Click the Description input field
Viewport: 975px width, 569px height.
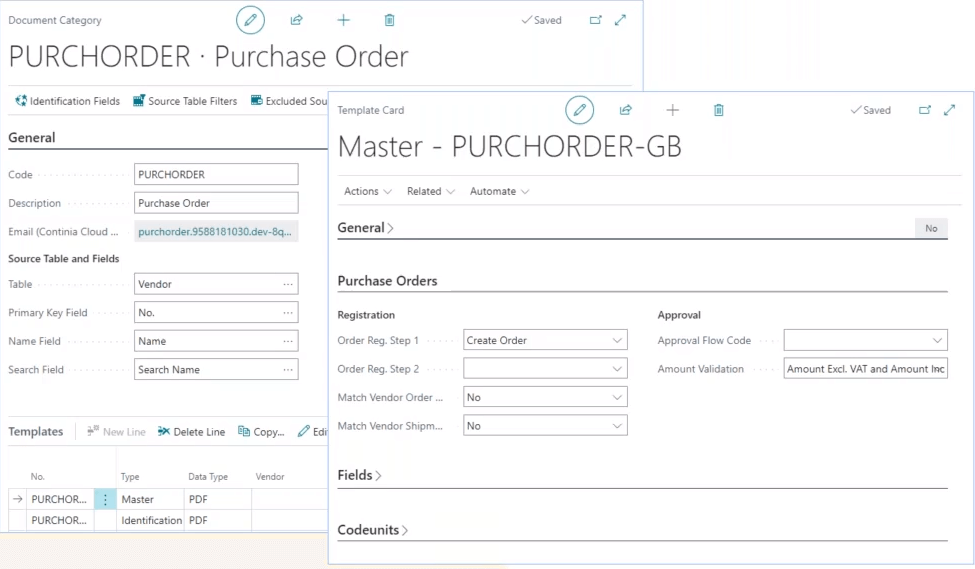216,203
